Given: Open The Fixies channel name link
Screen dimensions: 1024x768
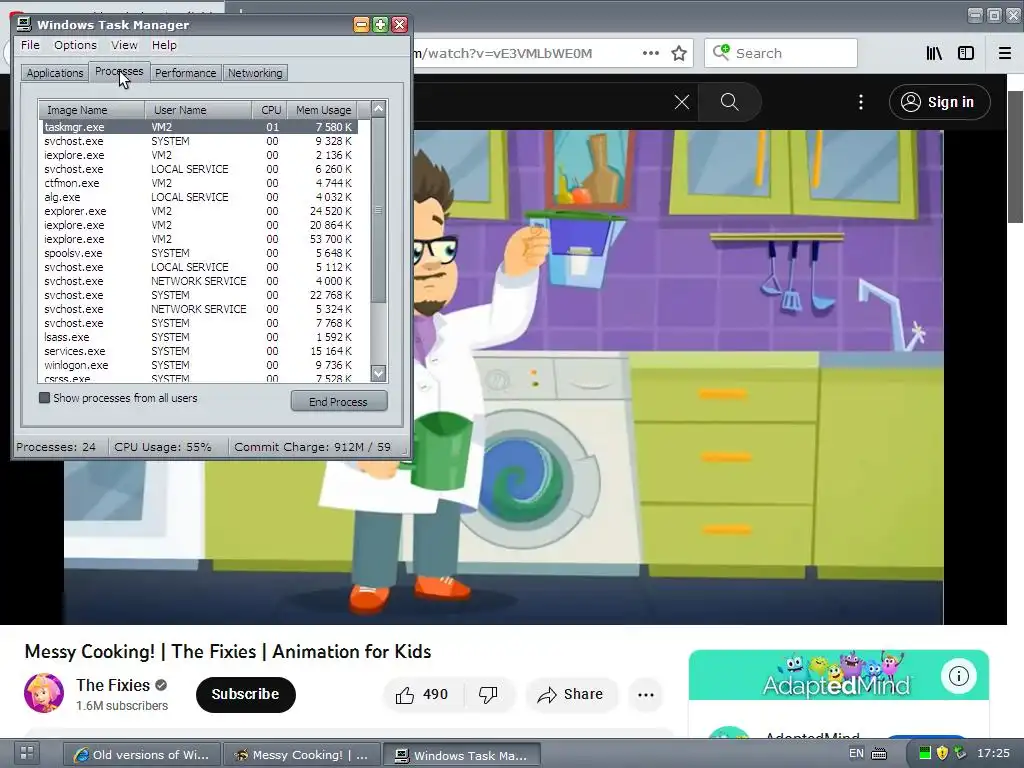Looking at the screenshot, I should click(x=113, y=685).
